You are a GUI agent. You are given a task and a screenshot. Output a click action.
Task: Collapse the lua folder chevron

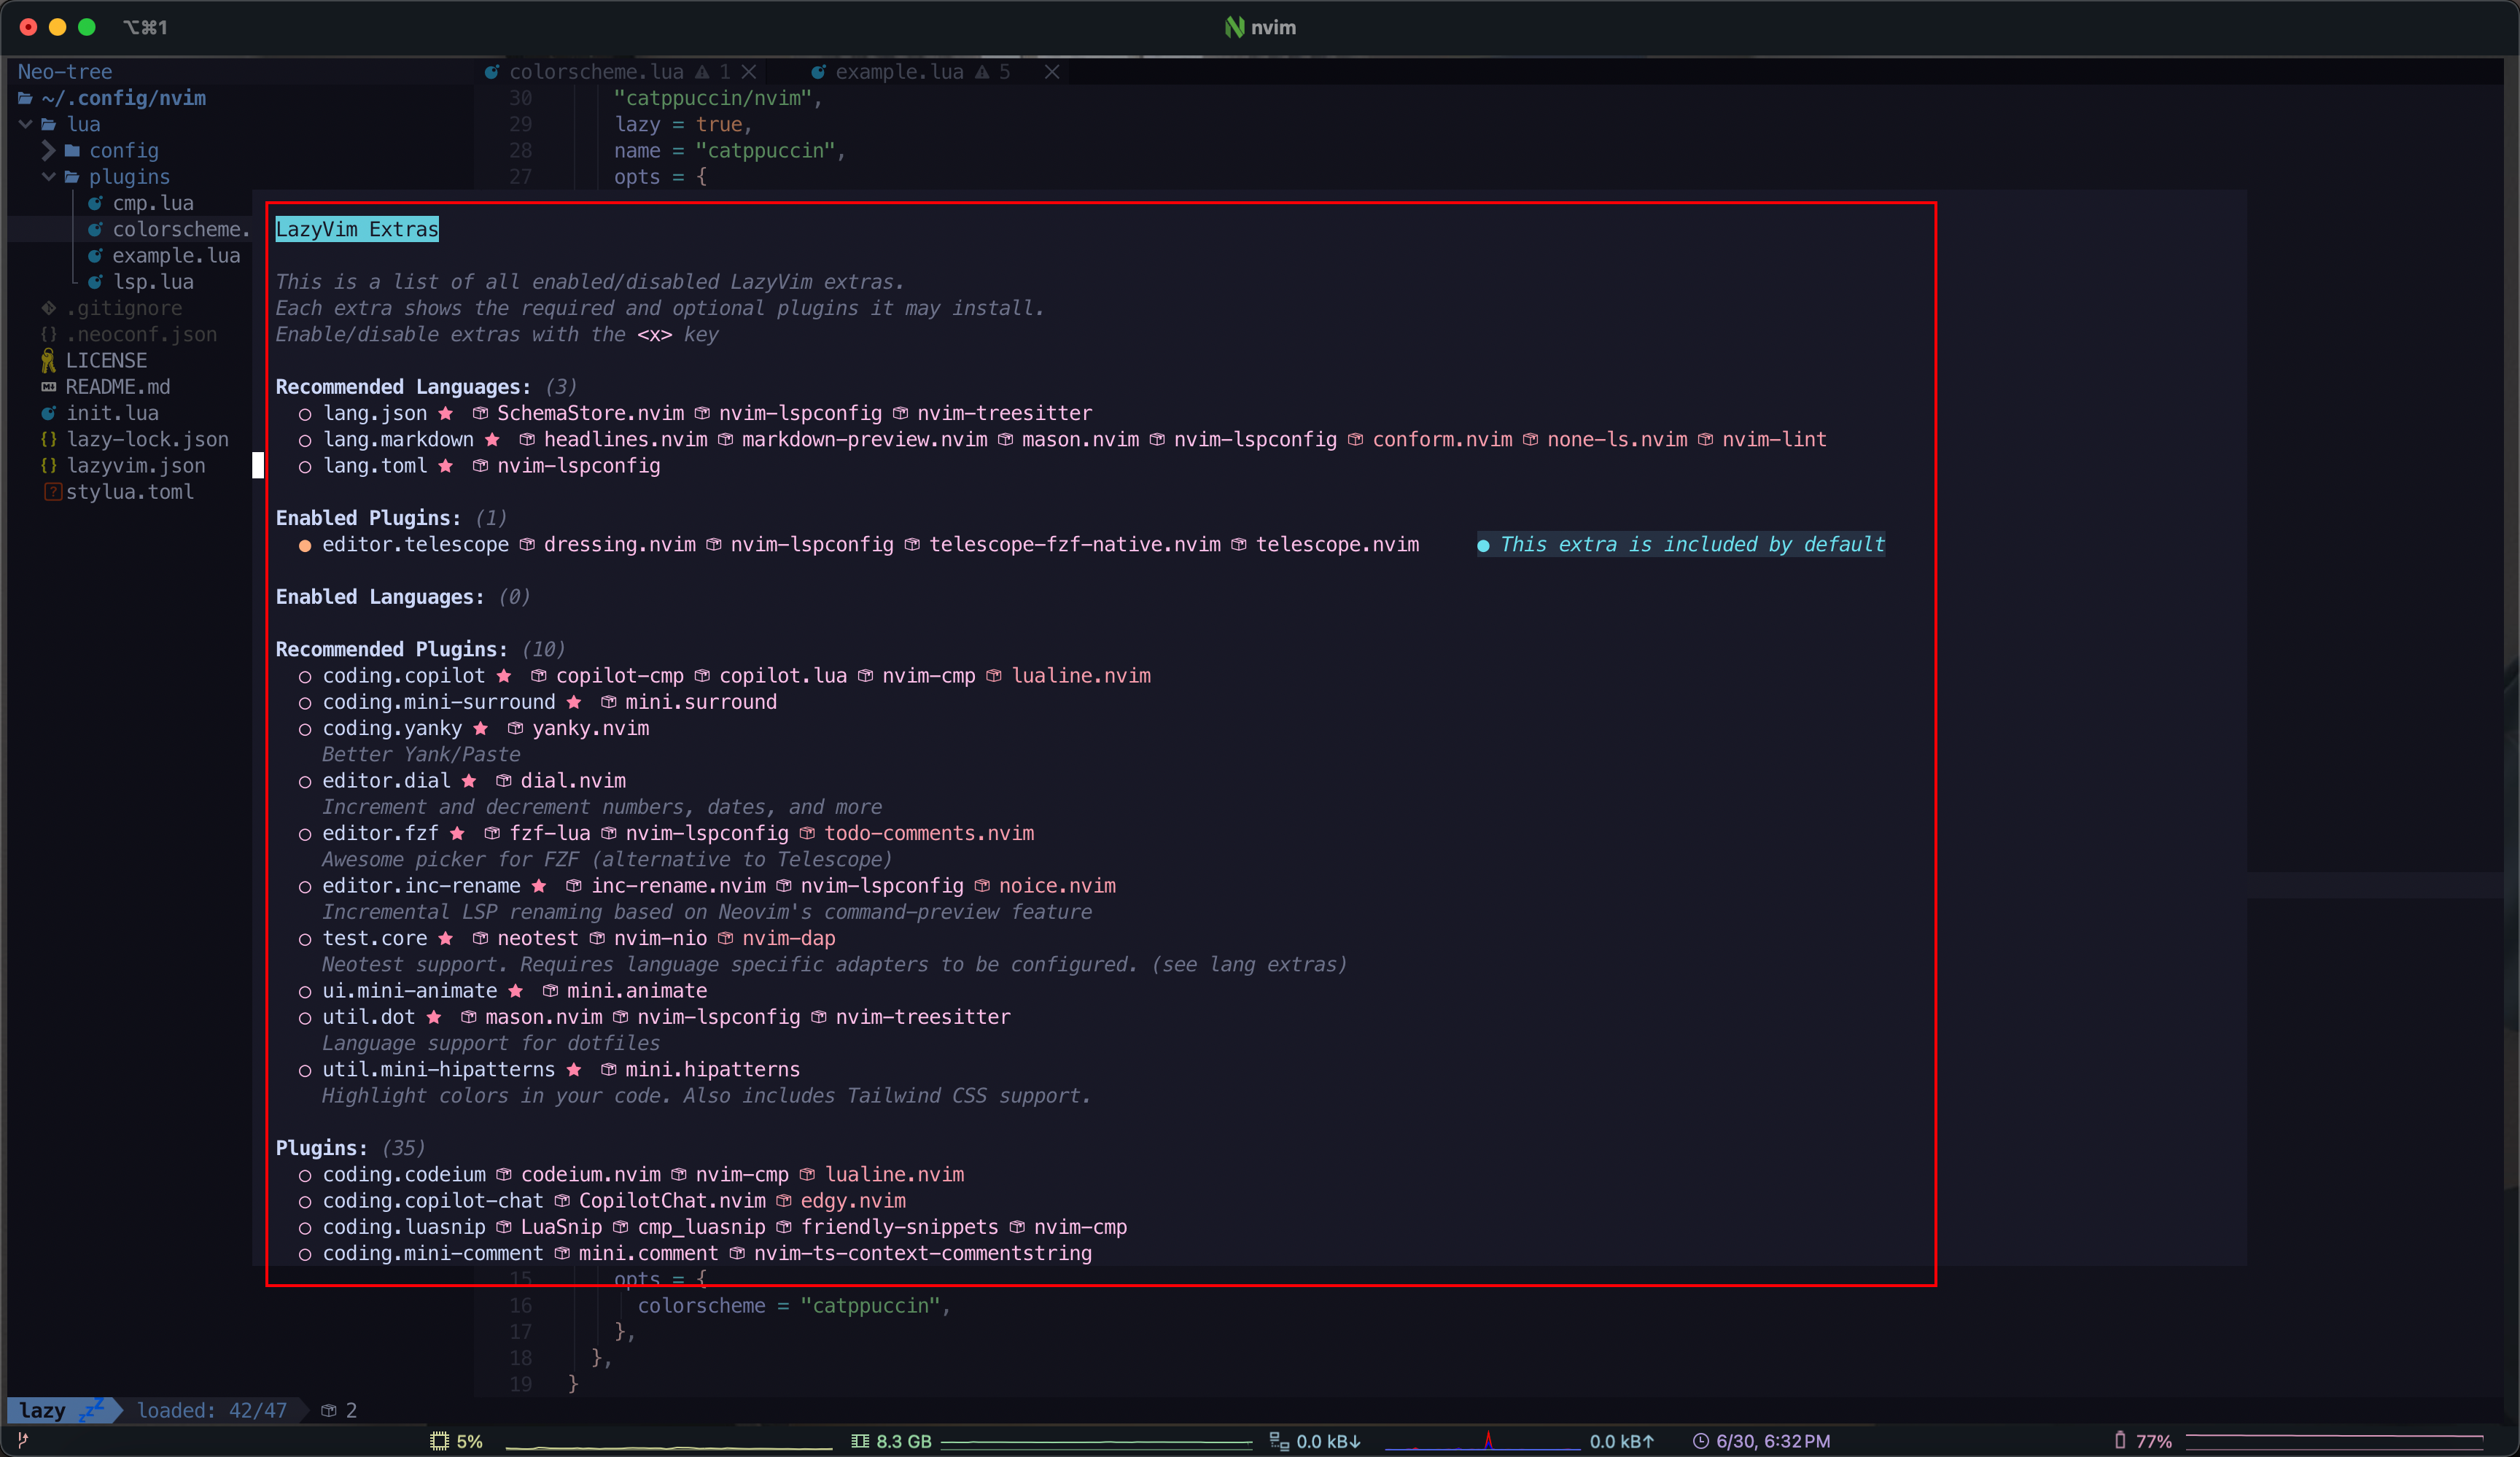[x=25, y=124]
